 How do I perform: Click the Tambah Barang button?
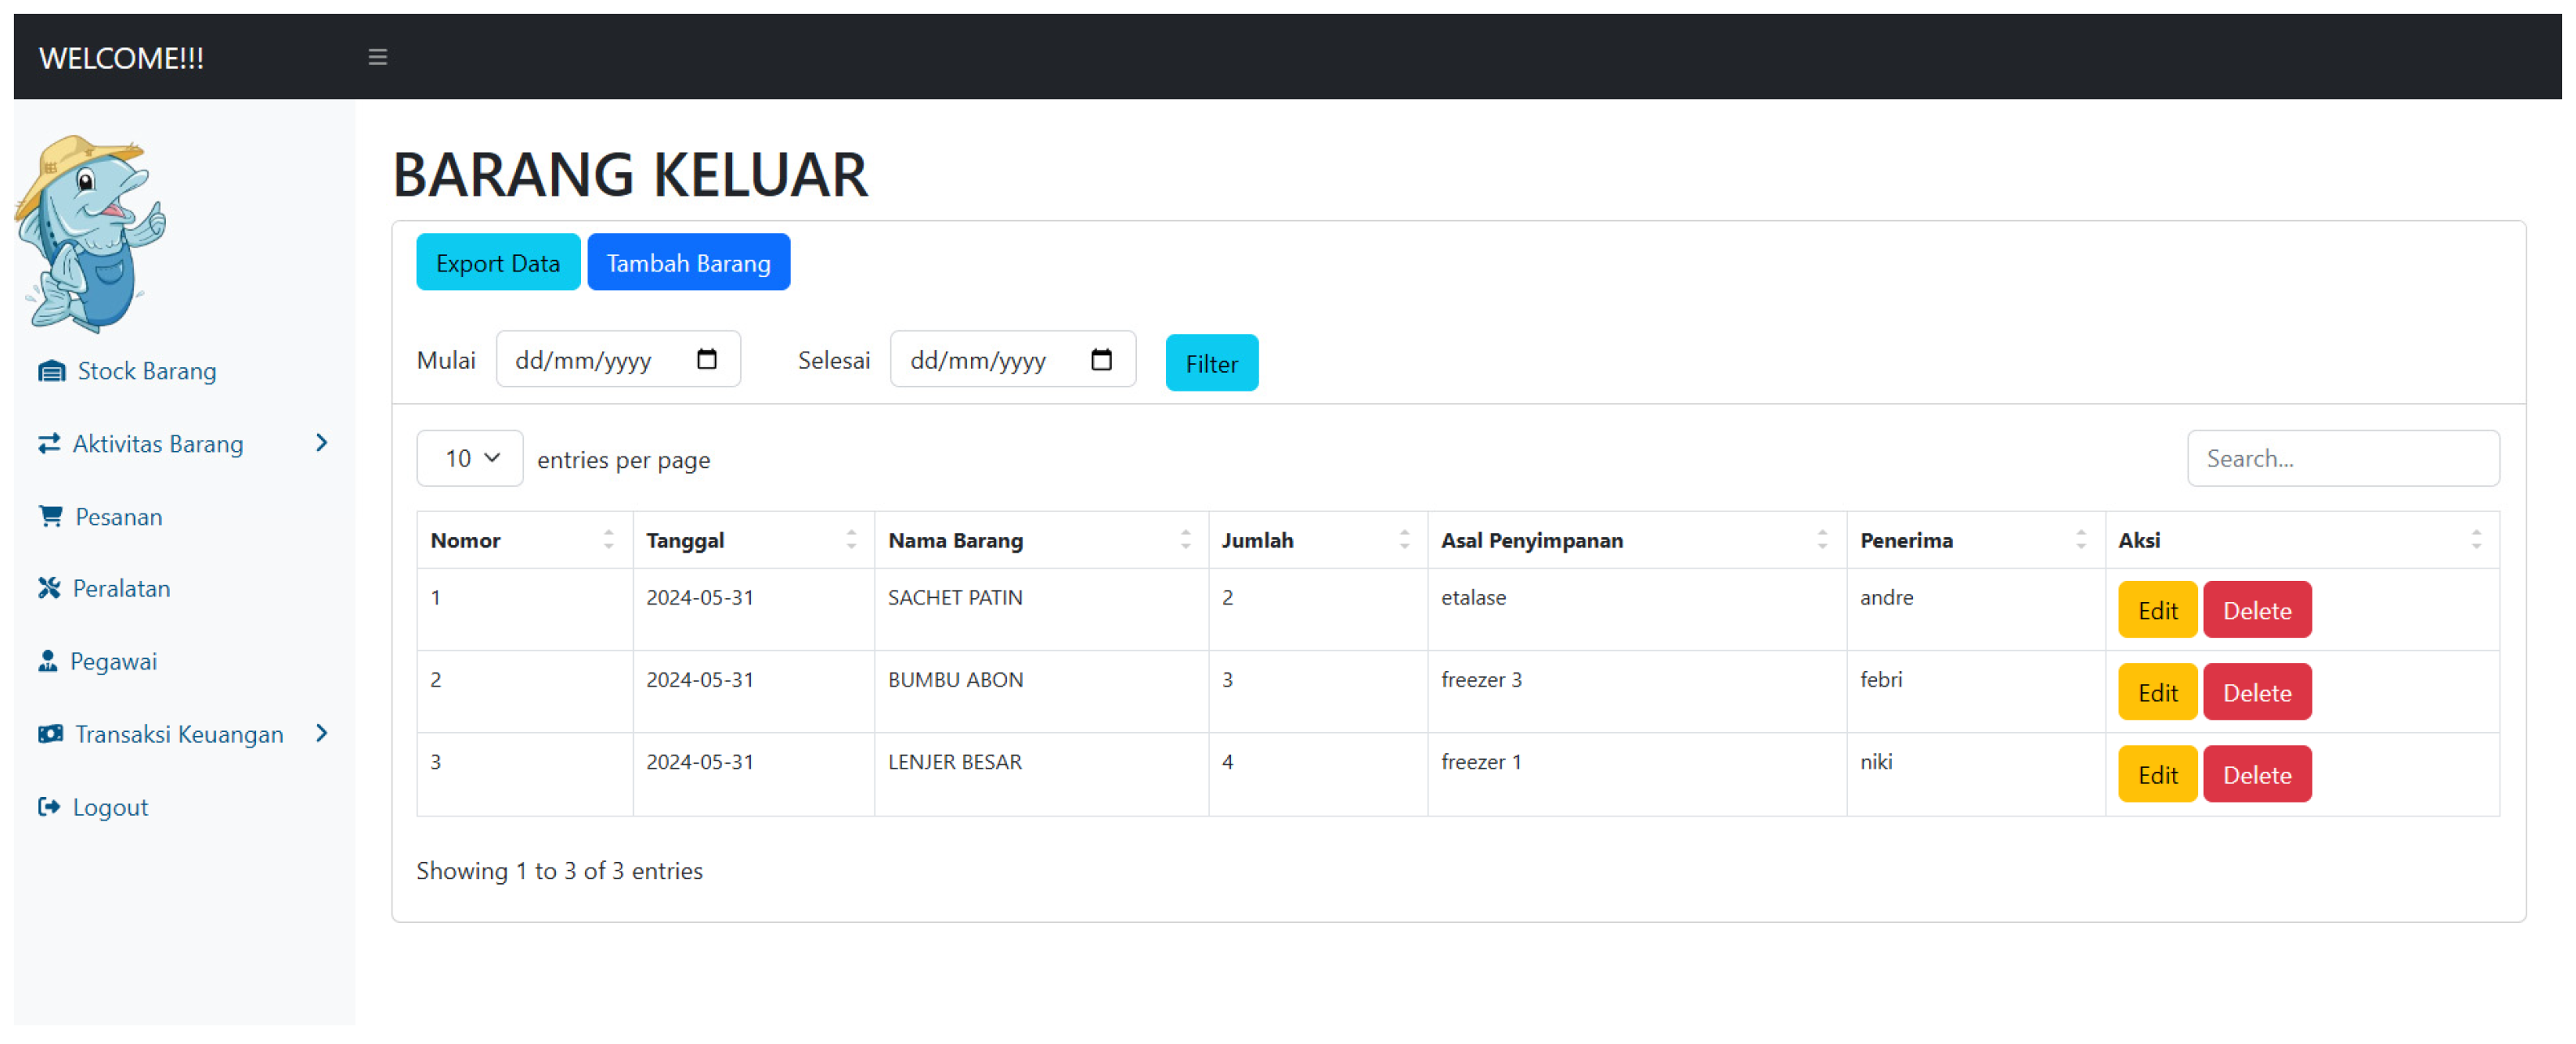pyautogui.click(x=688, y=263)
